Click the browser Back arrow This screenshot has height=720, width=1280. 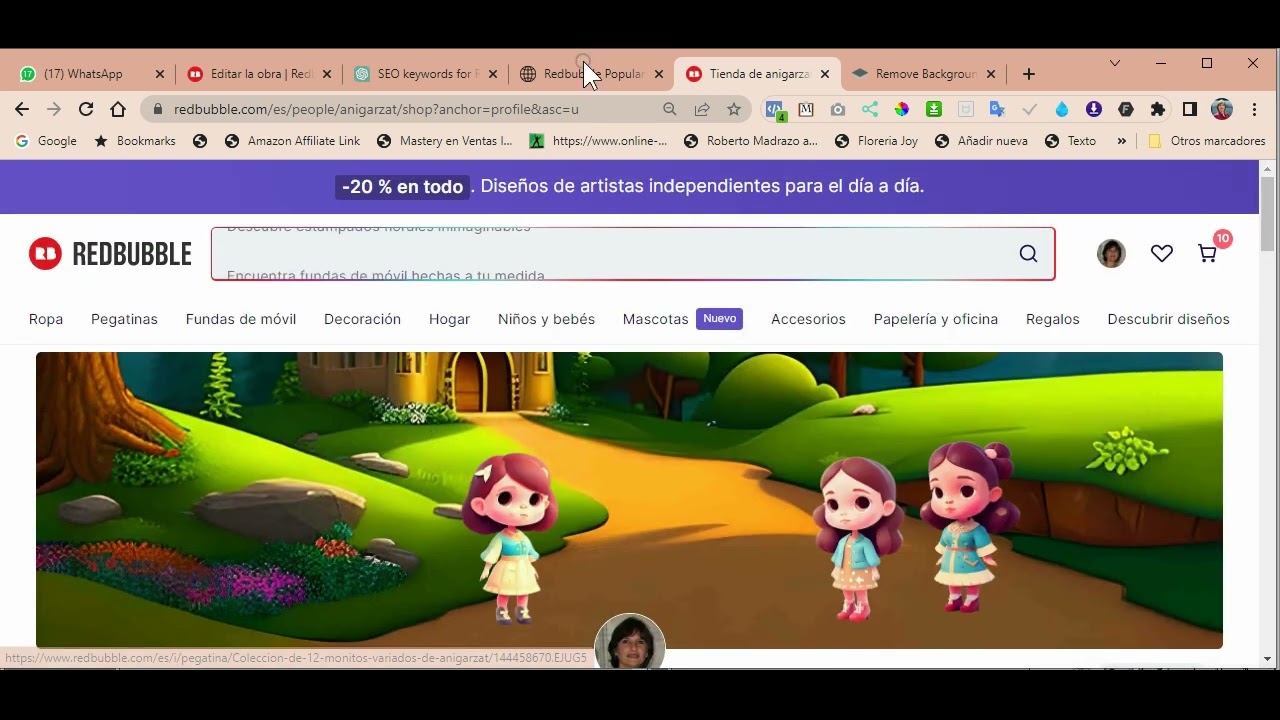[x=22, y=109]
